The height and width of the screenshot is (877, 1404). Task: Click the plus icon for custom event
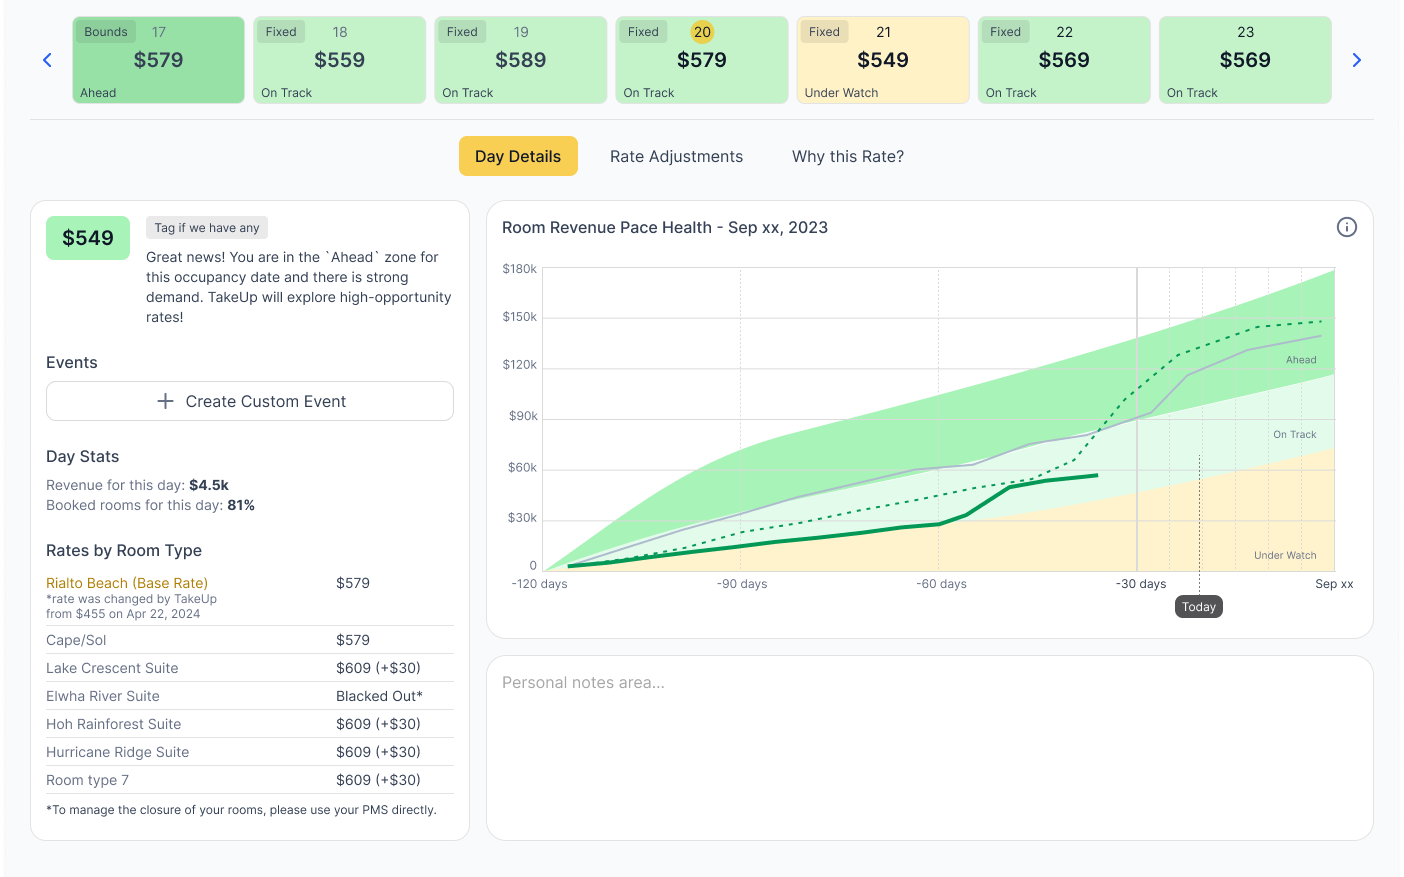(x=166, y=401)
